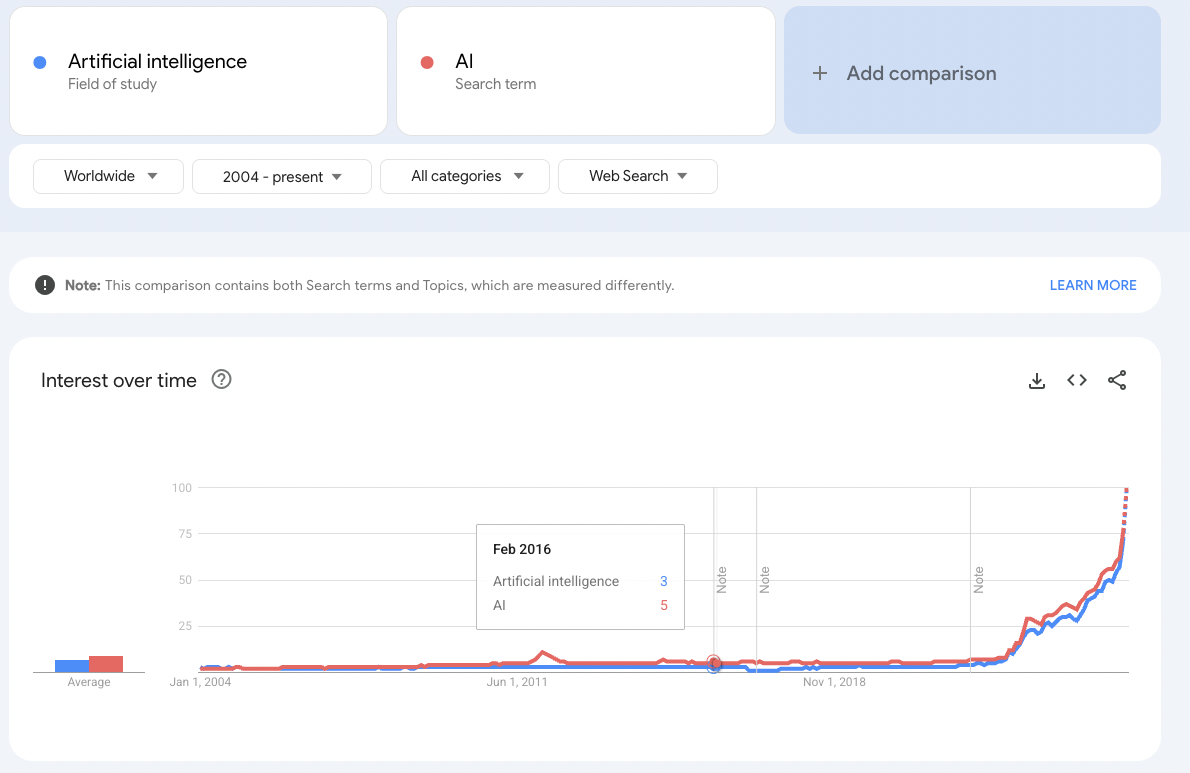The image size is (1190, 773).
Task: Edit the Artificial intelligence term card
Action: click(198, 71)
